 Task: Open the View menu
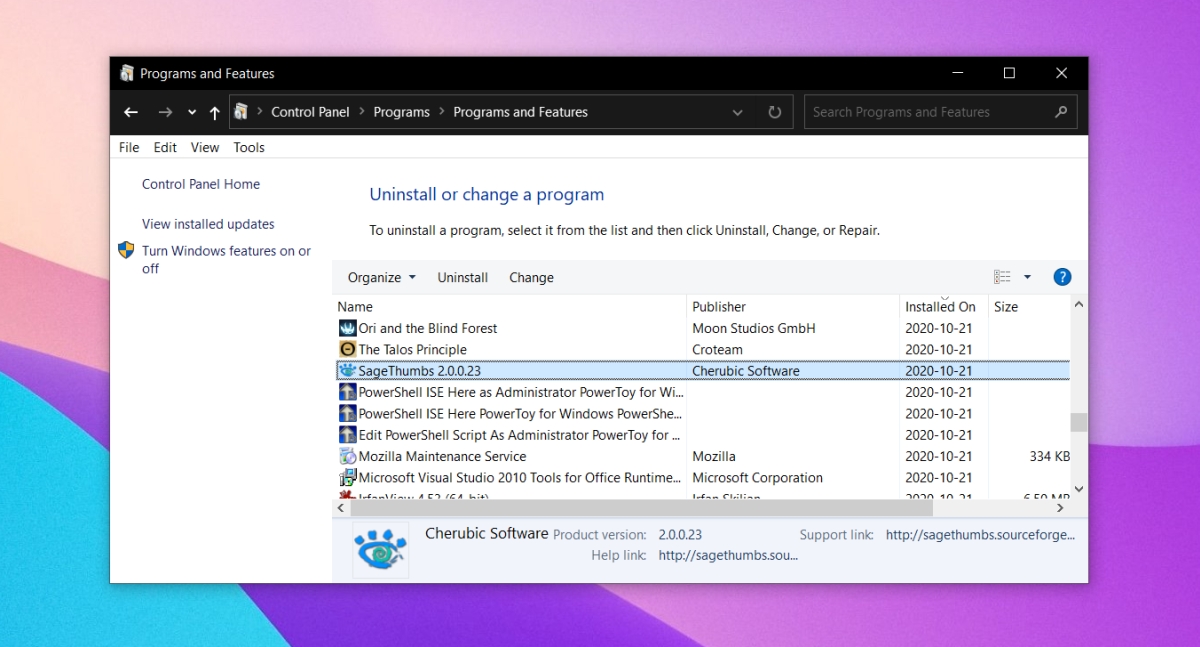pos(205,147)
